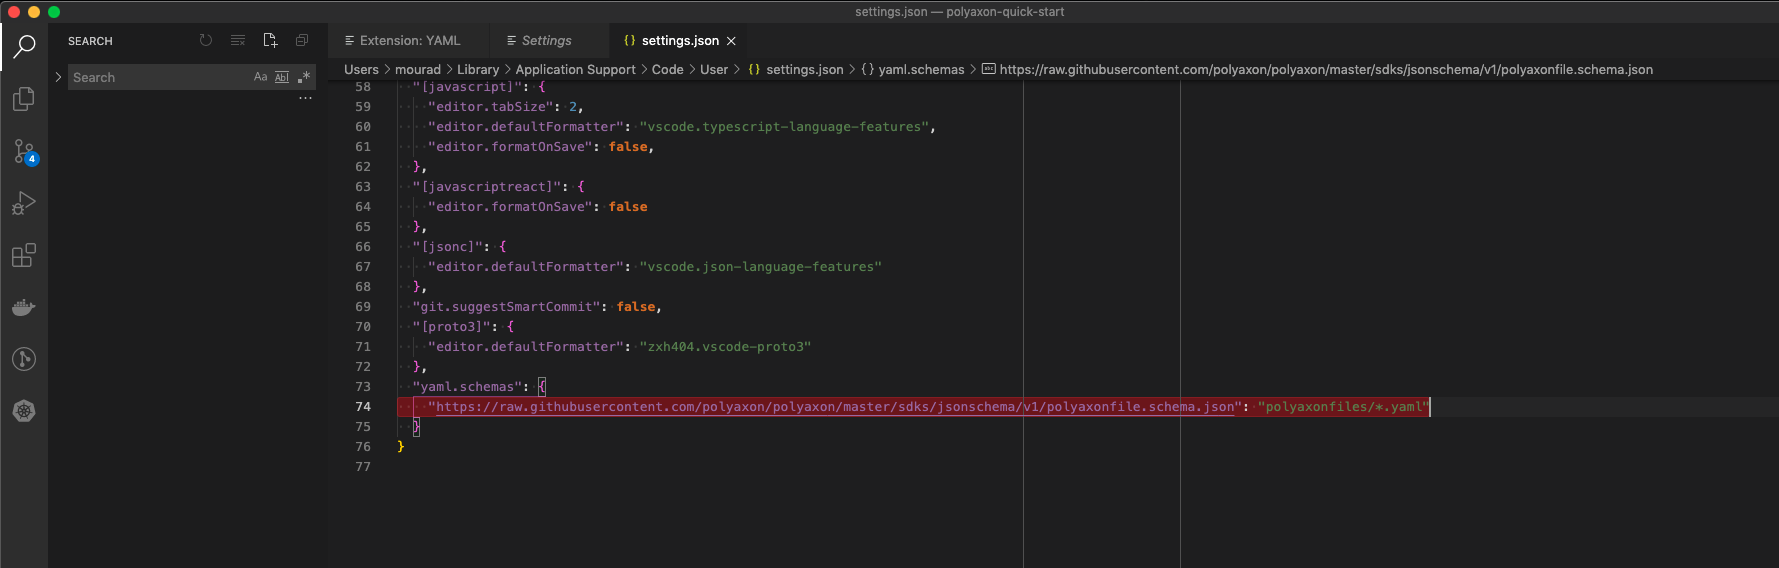Click the "[javascript]" key on line 58
This screenshot has height=568, width=1779.
[467, 87]
